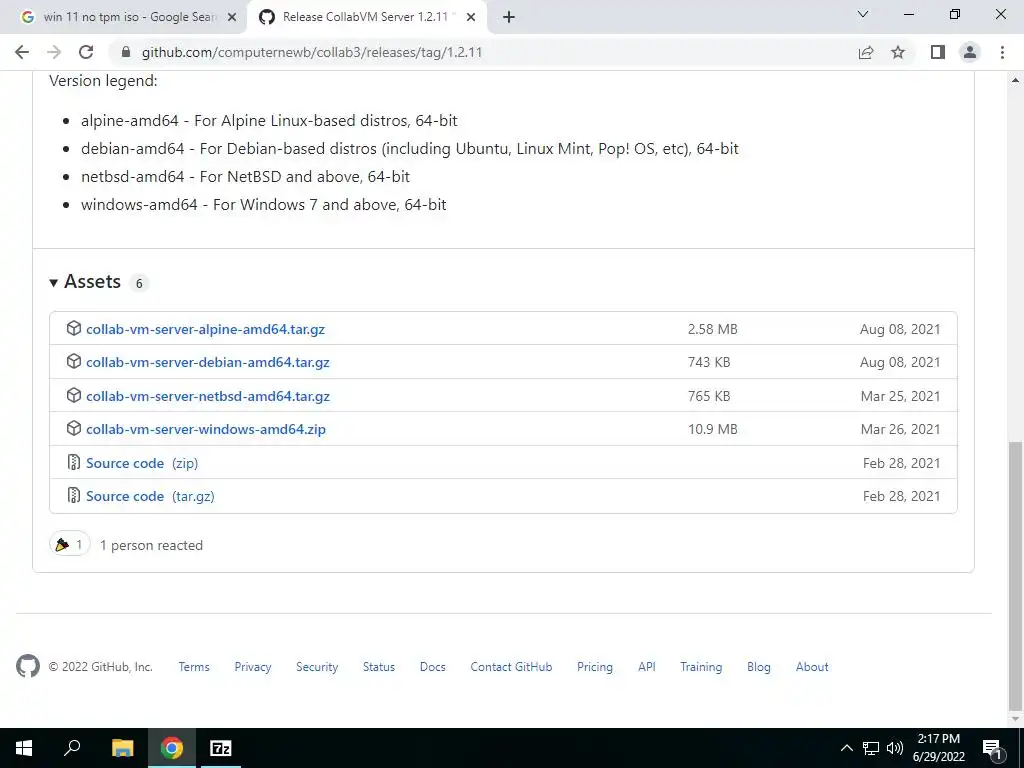Open the Privacy footer link
Screen dimensions: 1024x768
coord(253,667)
